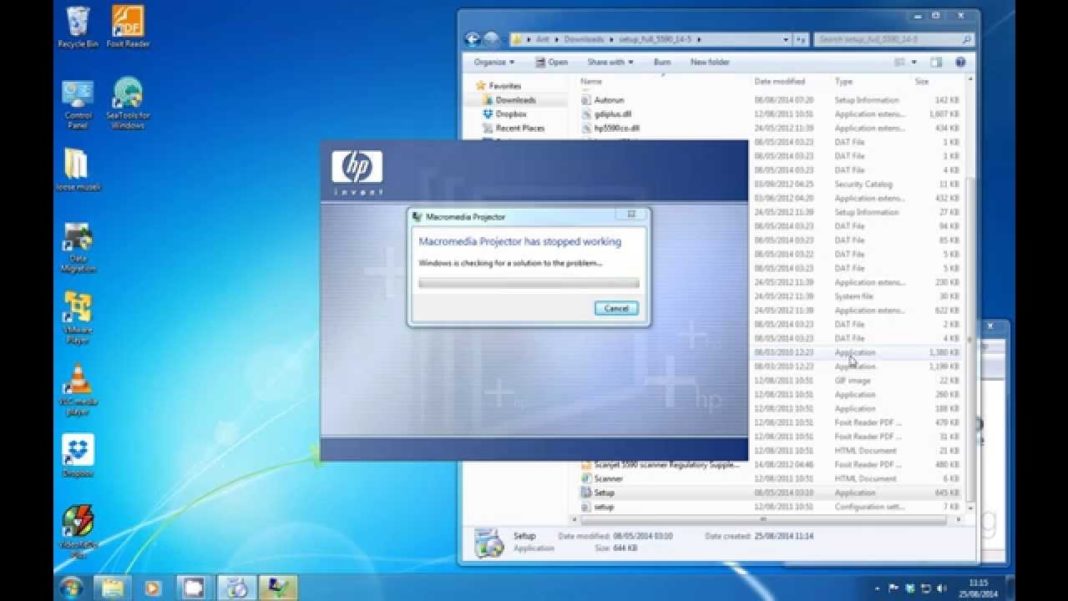Click the Open toolbar button
Viewport: 1068px width, 601px height.
tap(553, 62)
